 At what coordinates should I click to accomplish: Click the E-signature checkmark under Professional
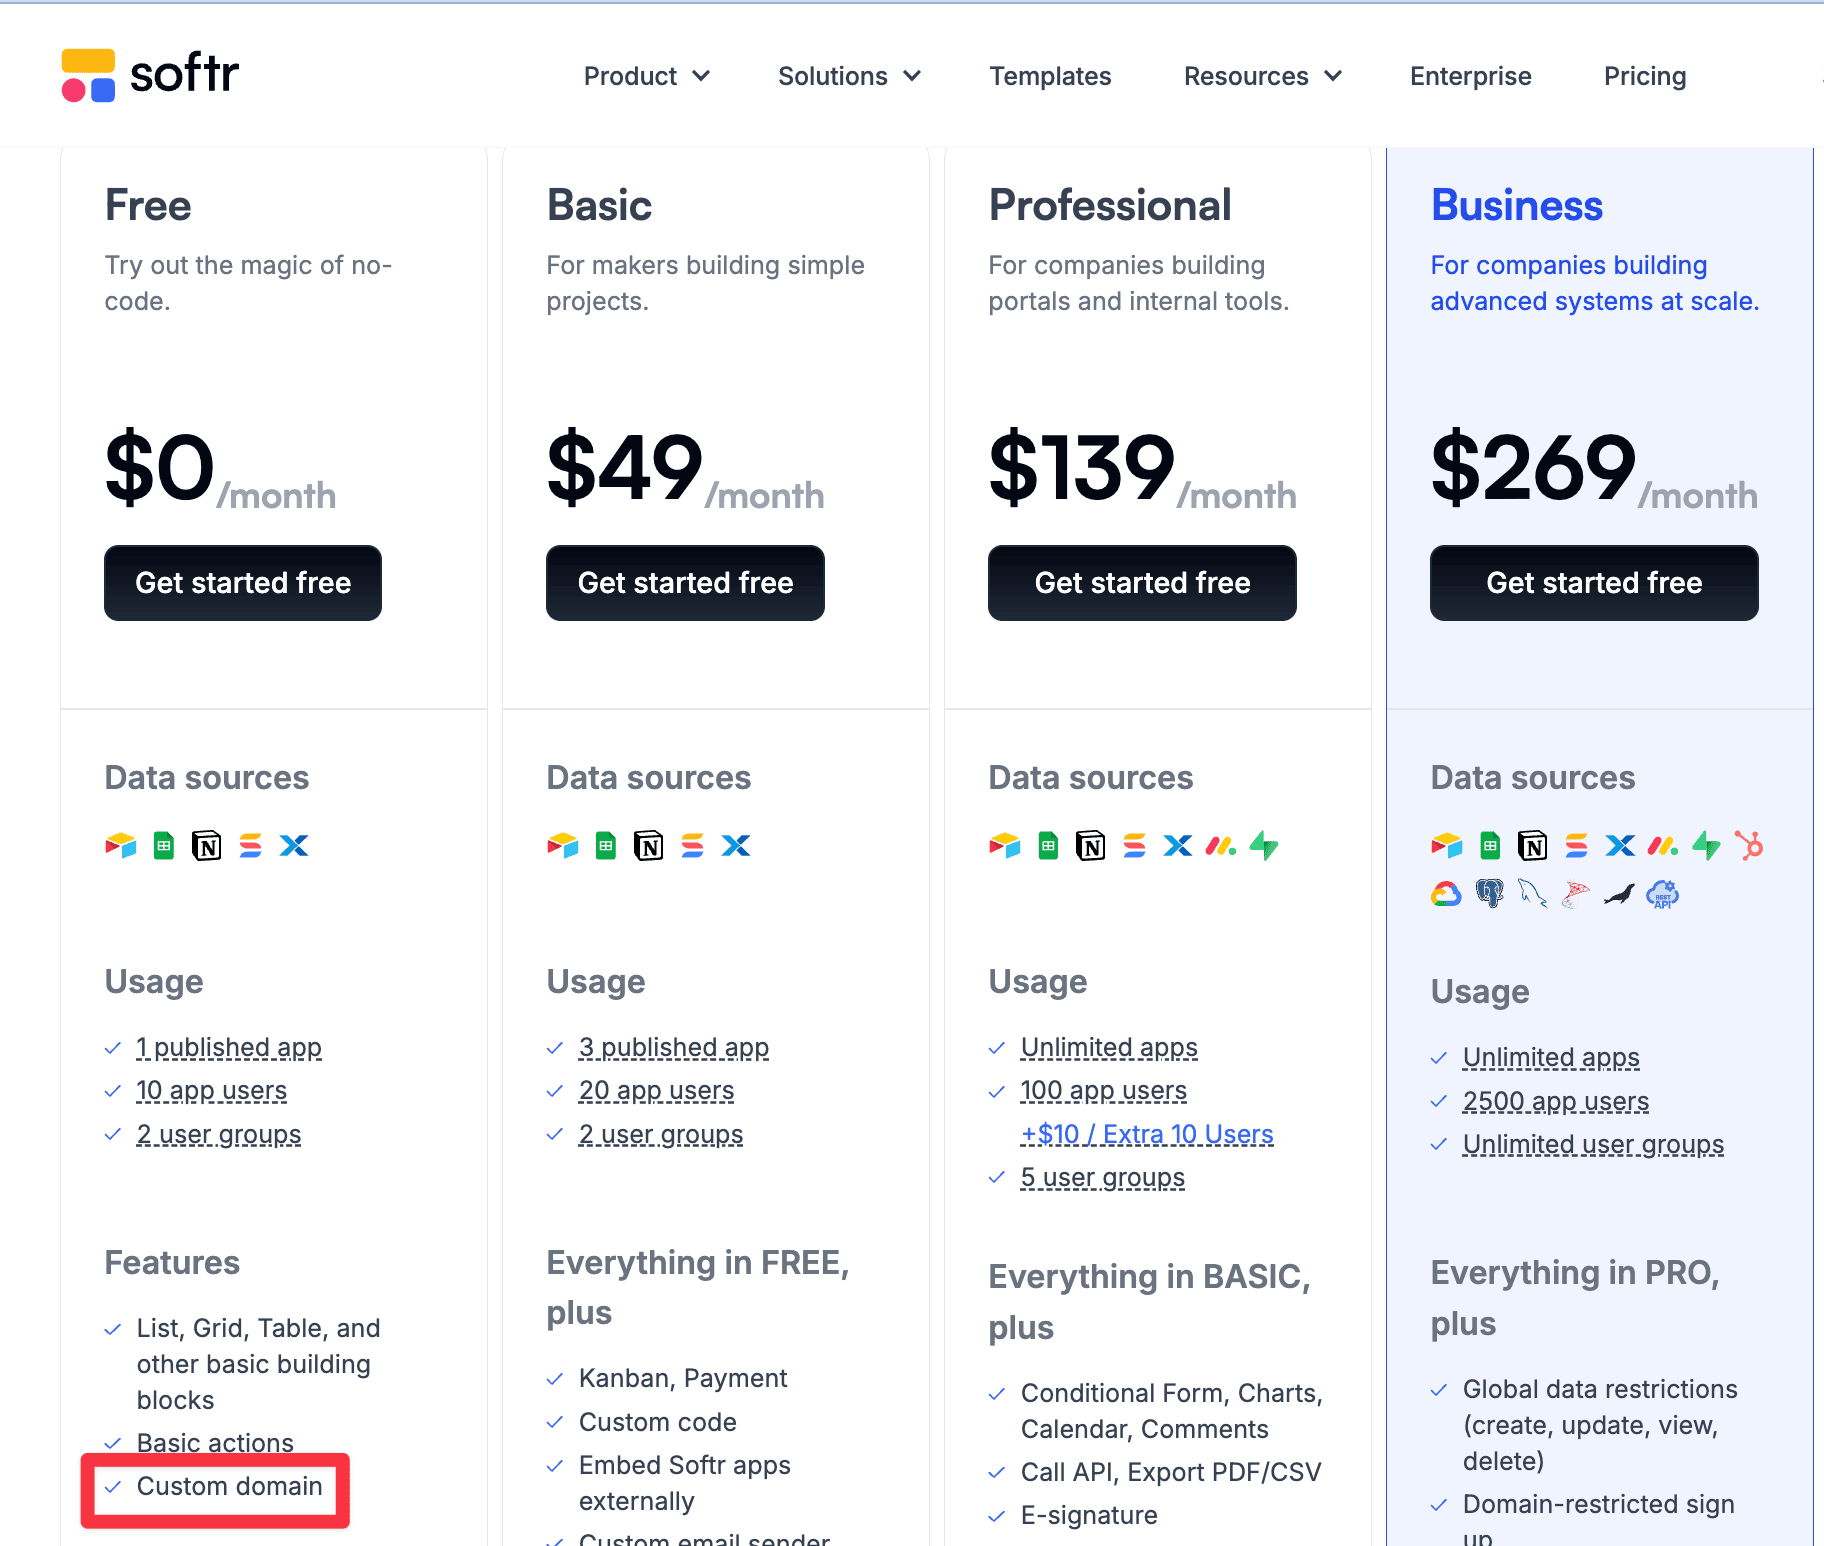[x=1089, y=1515]
